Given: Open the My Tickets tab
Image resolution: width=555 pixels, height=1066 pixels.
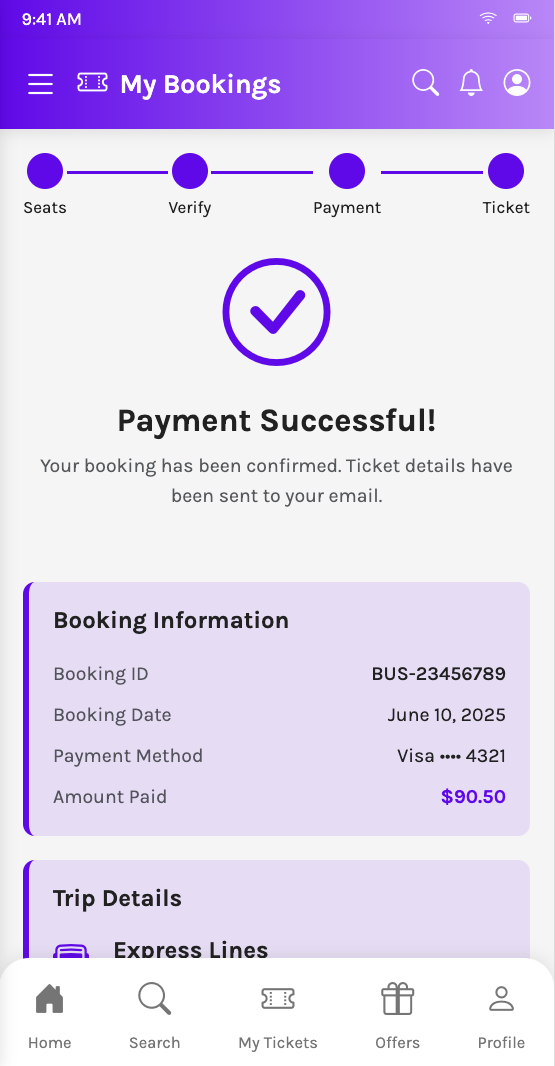Looking at the screenshot, I should pos(278,1014).
